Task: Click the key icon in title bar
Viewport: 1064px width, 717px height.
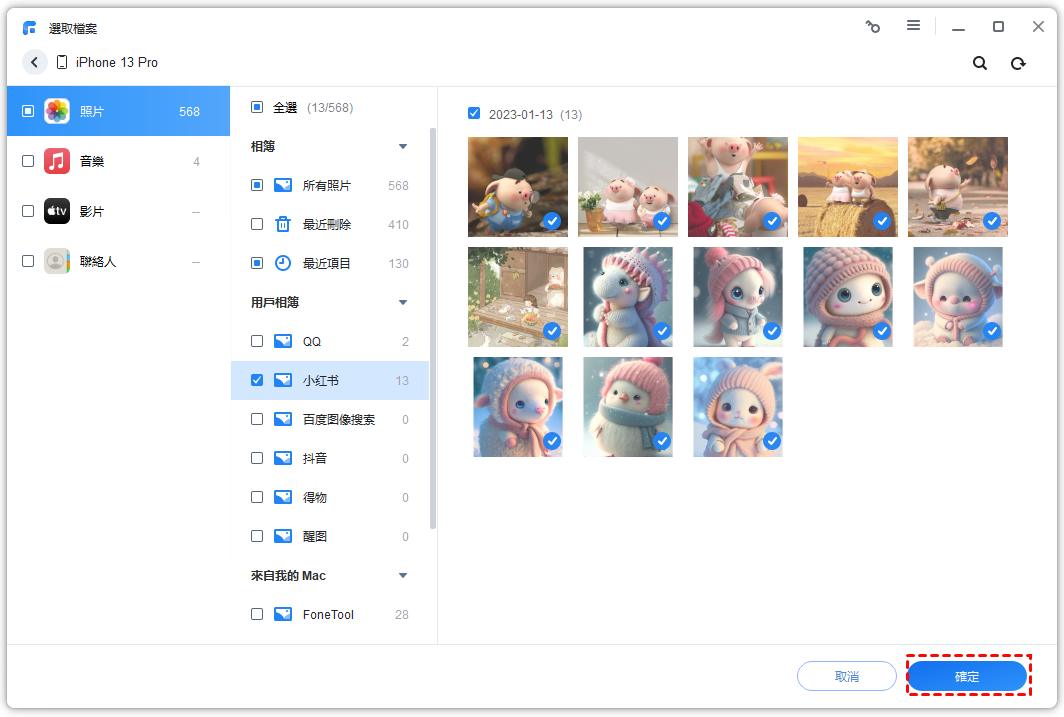Action: click(x=873, y=27)
